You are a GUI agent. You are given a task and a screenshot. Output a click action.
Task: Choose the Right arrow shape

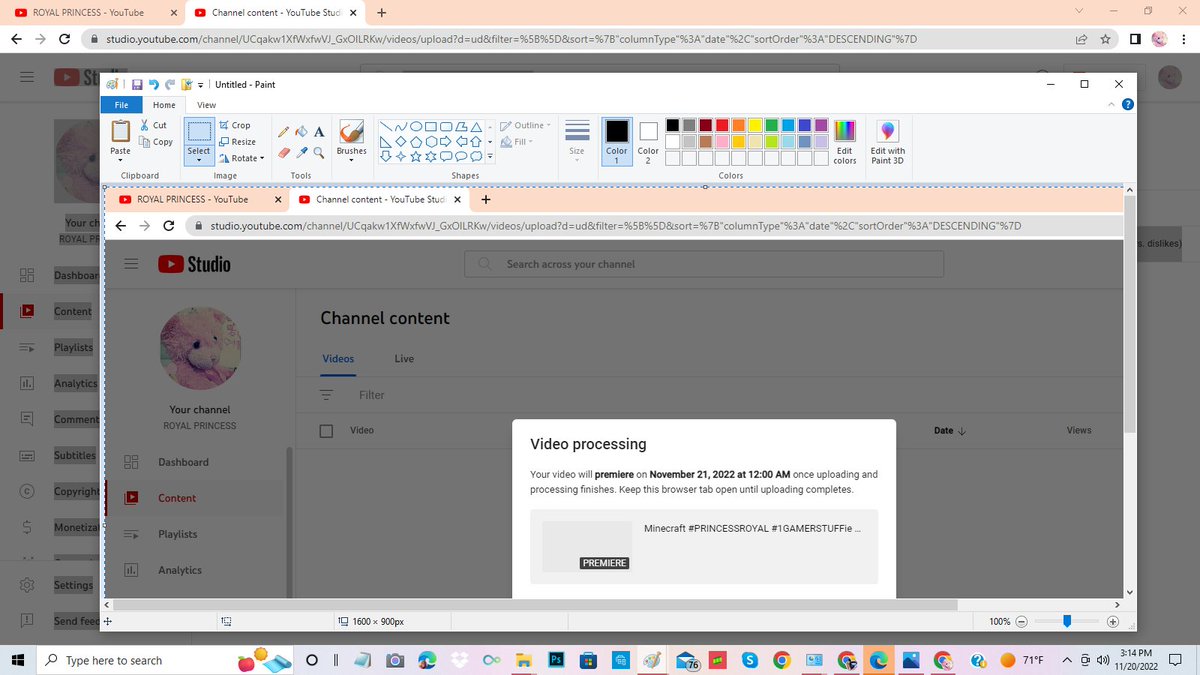(x=445, y=142)
